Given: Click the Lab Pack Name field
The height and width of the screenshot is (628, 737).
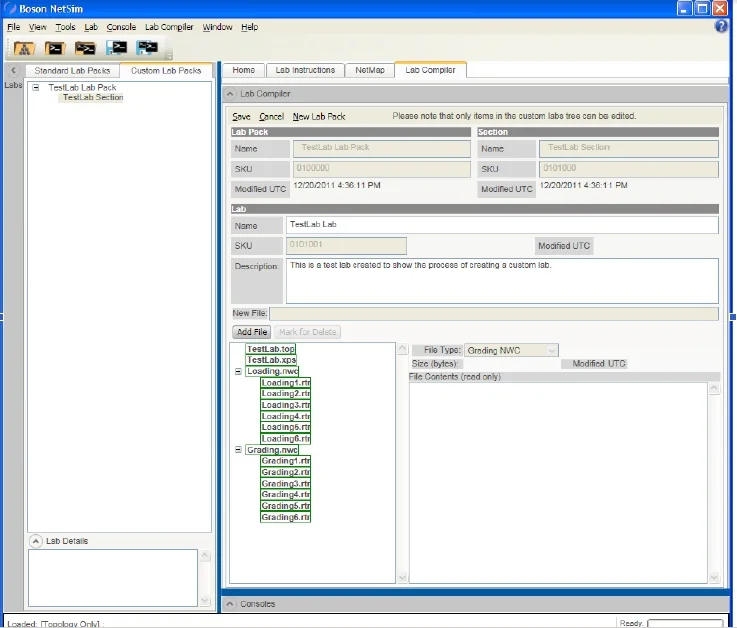Looking at the screenshot, I should [382, 149].
